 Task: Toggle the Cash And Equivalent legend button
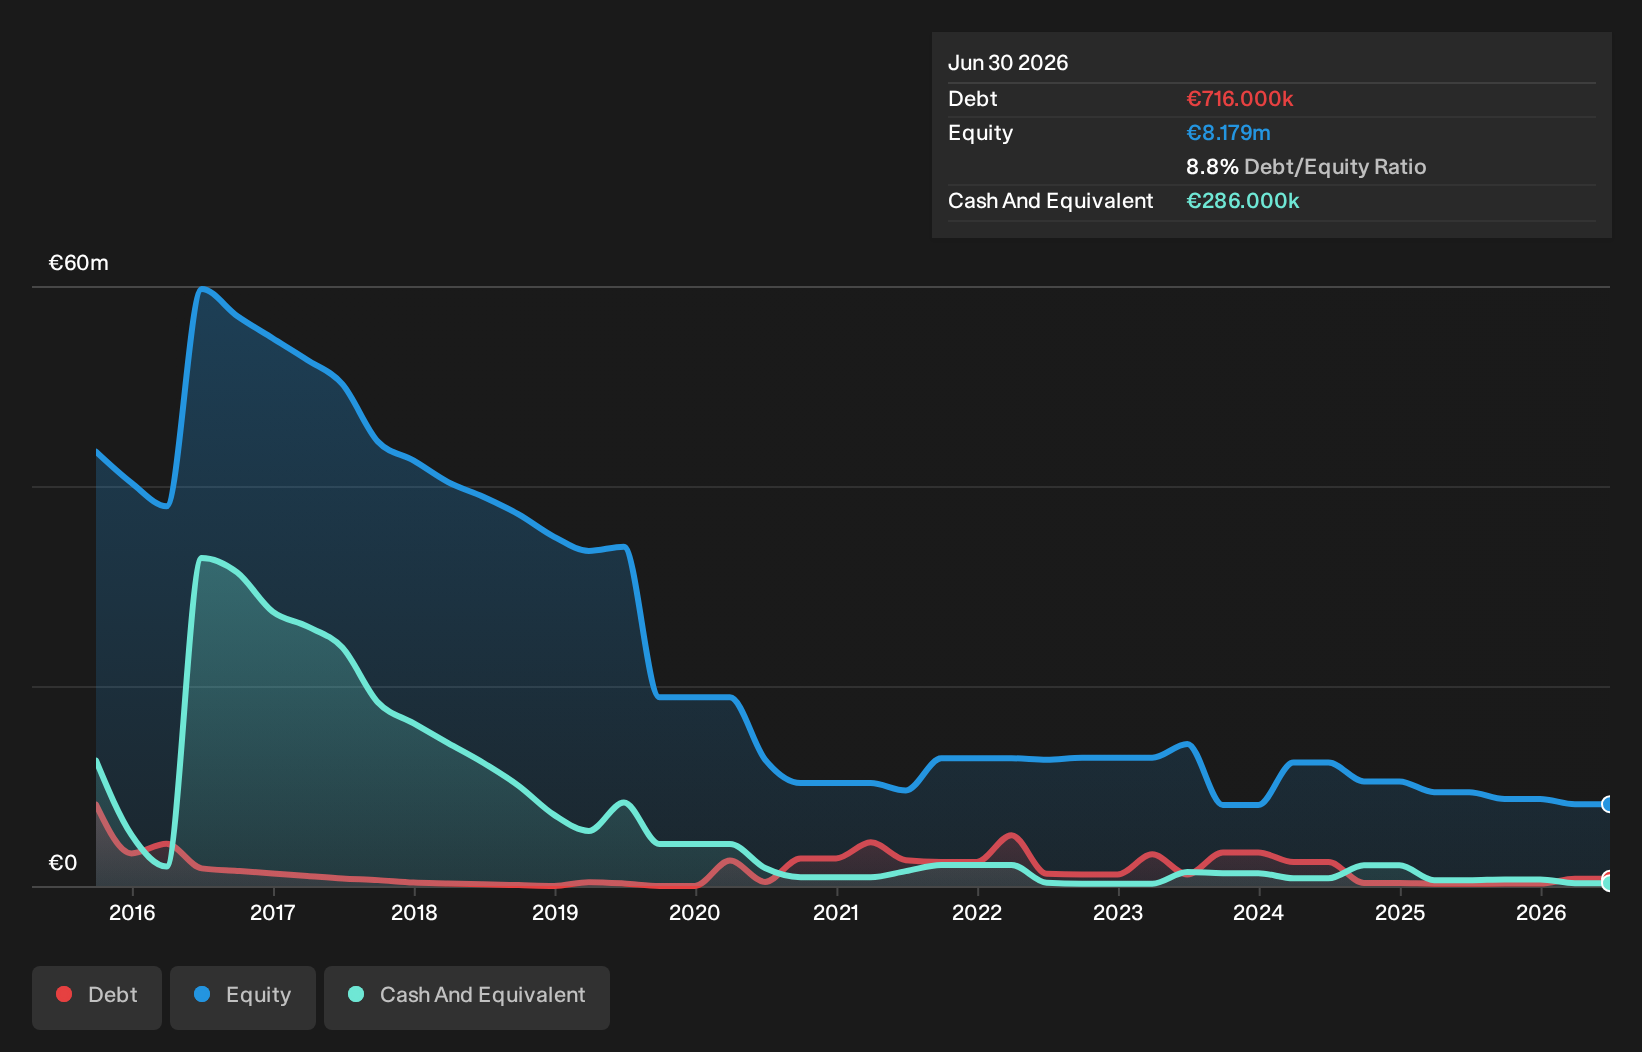pyautogui.click(x=467, y=997)
